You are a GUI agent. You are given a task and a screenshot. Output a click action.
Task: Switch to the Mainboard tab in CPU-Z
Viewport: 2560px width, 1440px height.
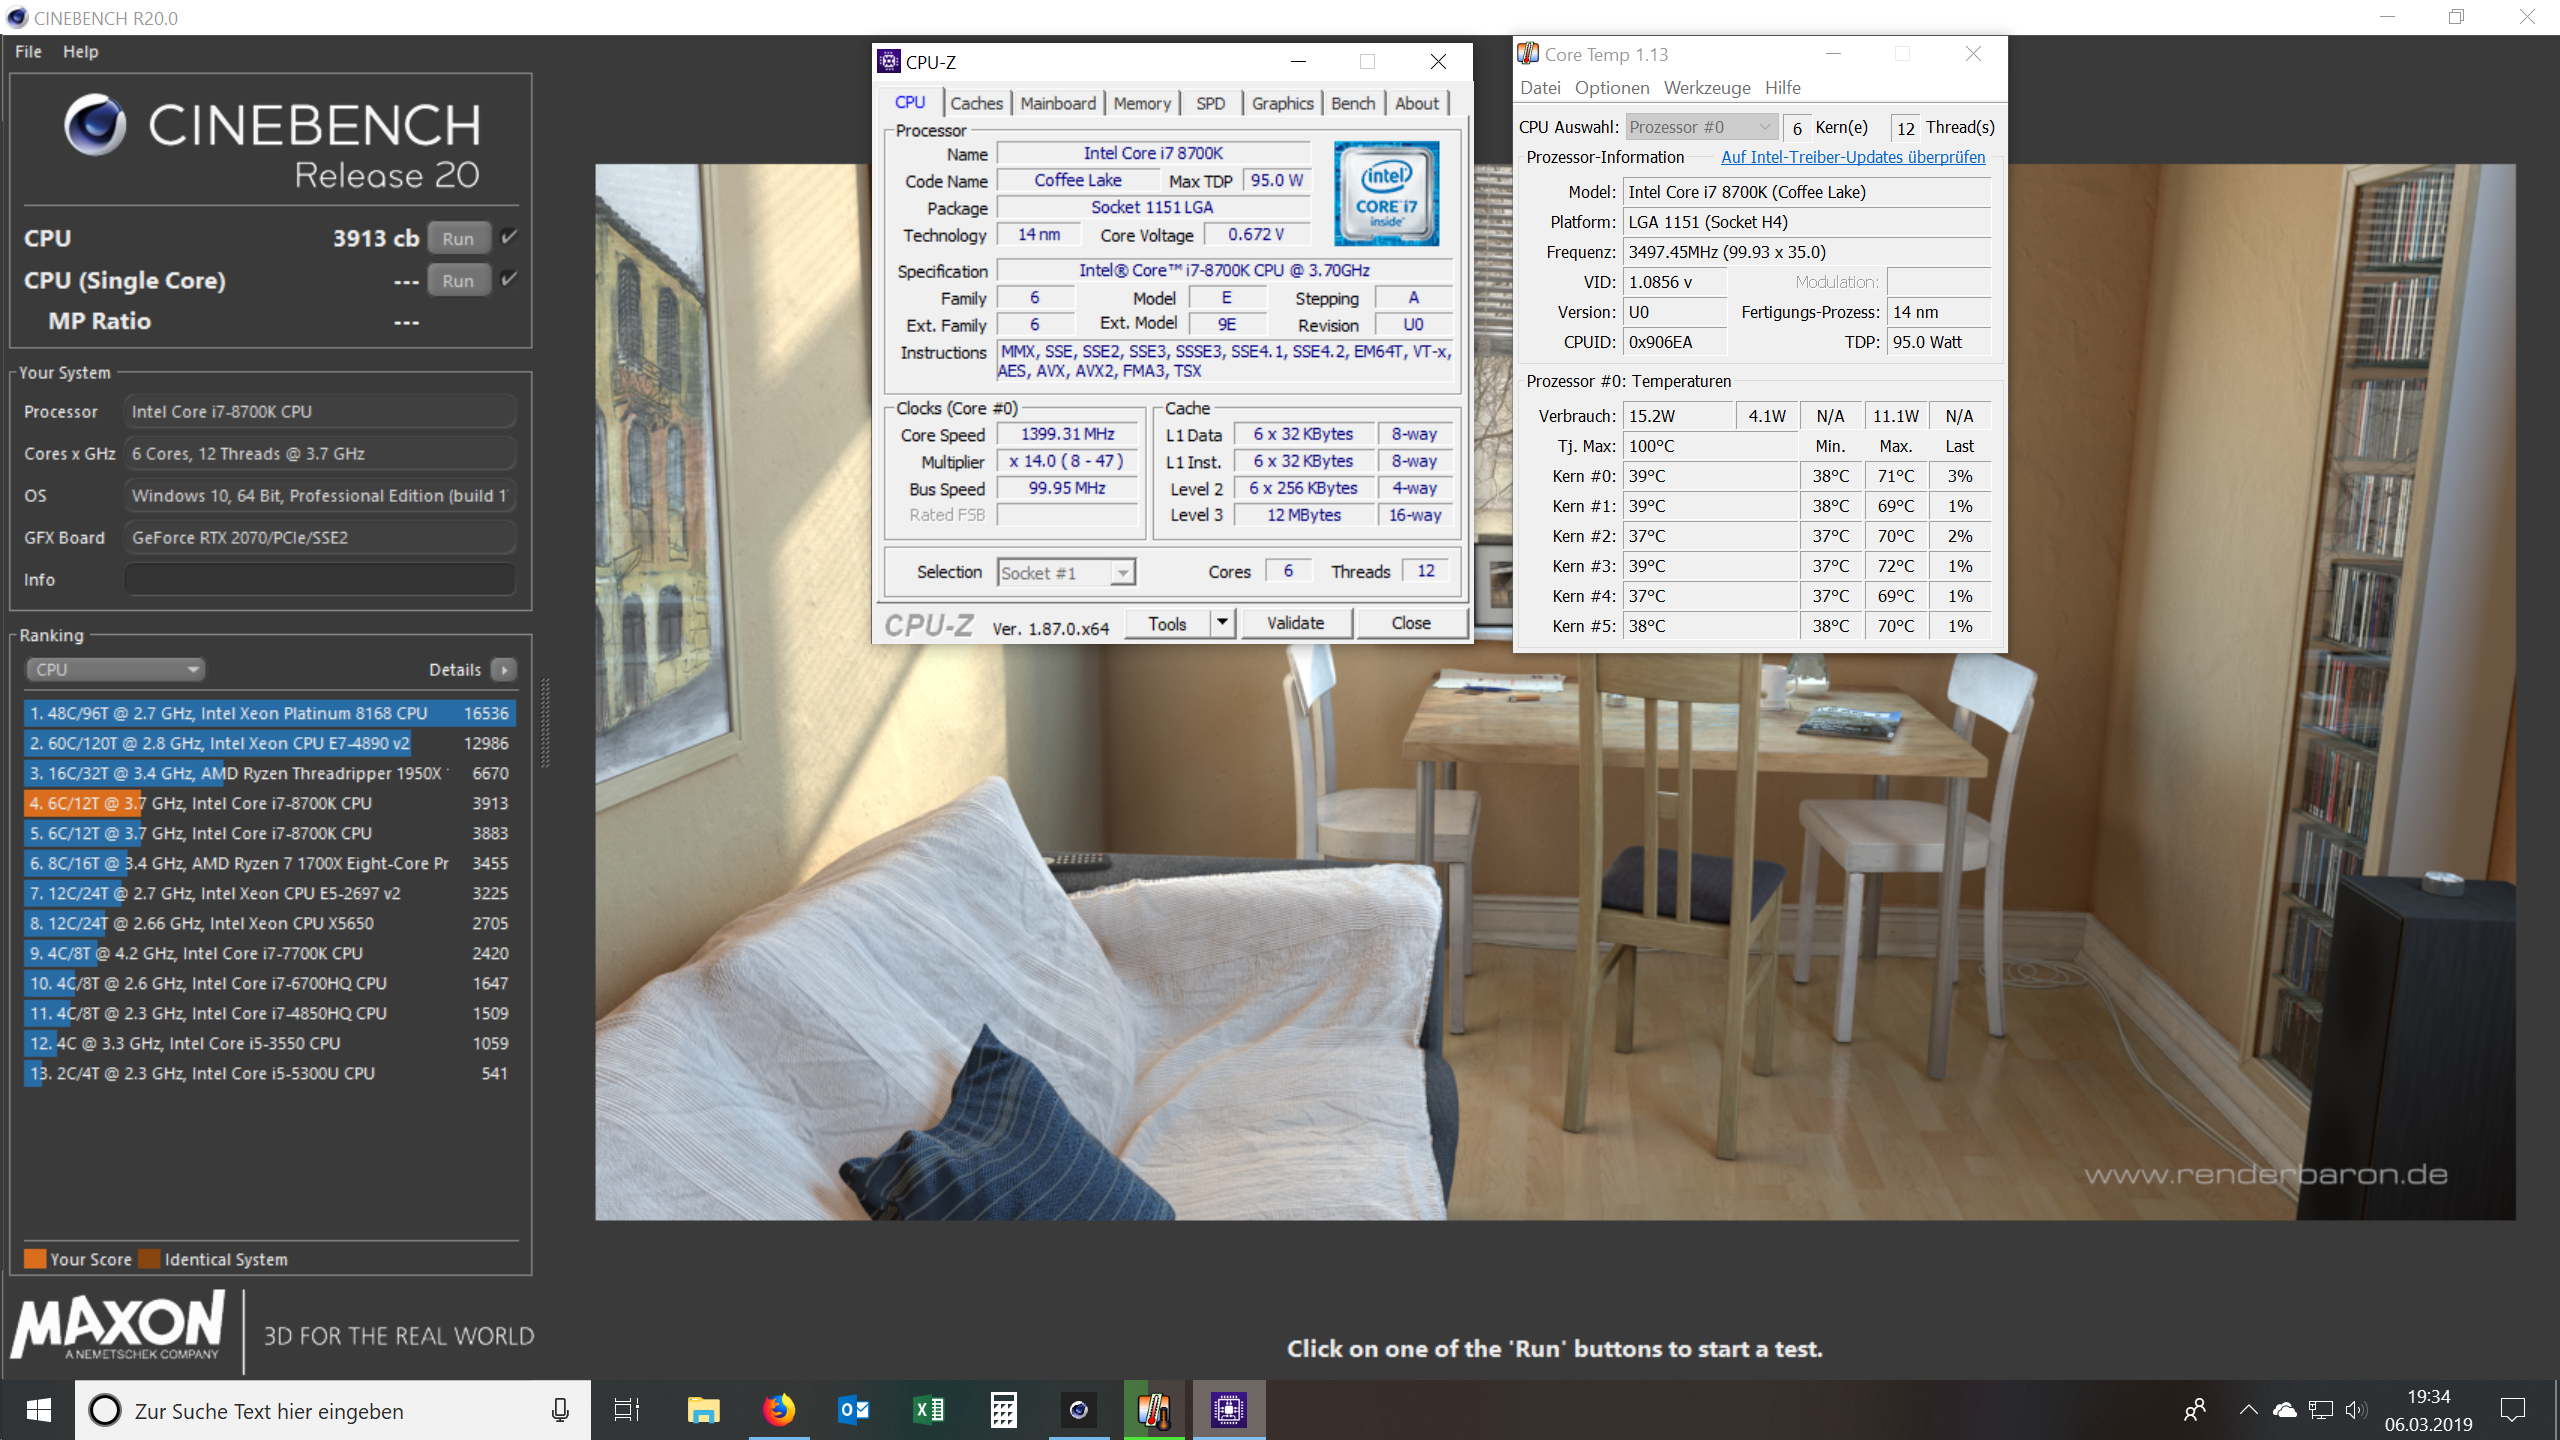point(1058,103)
